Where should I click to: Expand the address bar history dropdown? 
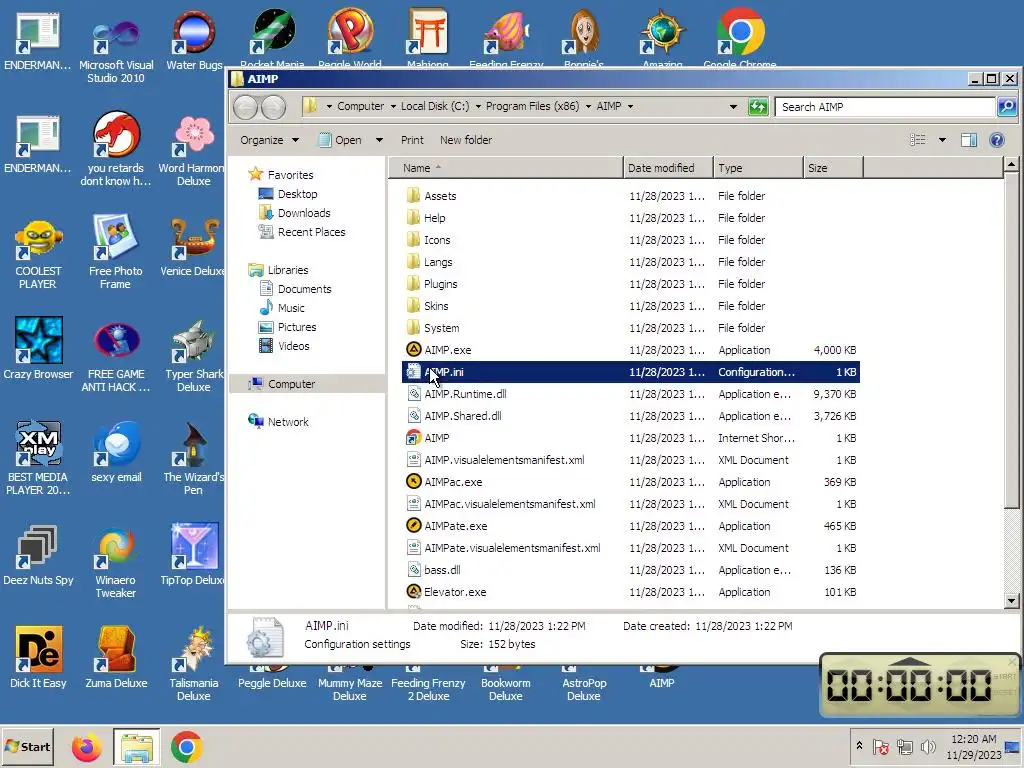click(733, 106)
